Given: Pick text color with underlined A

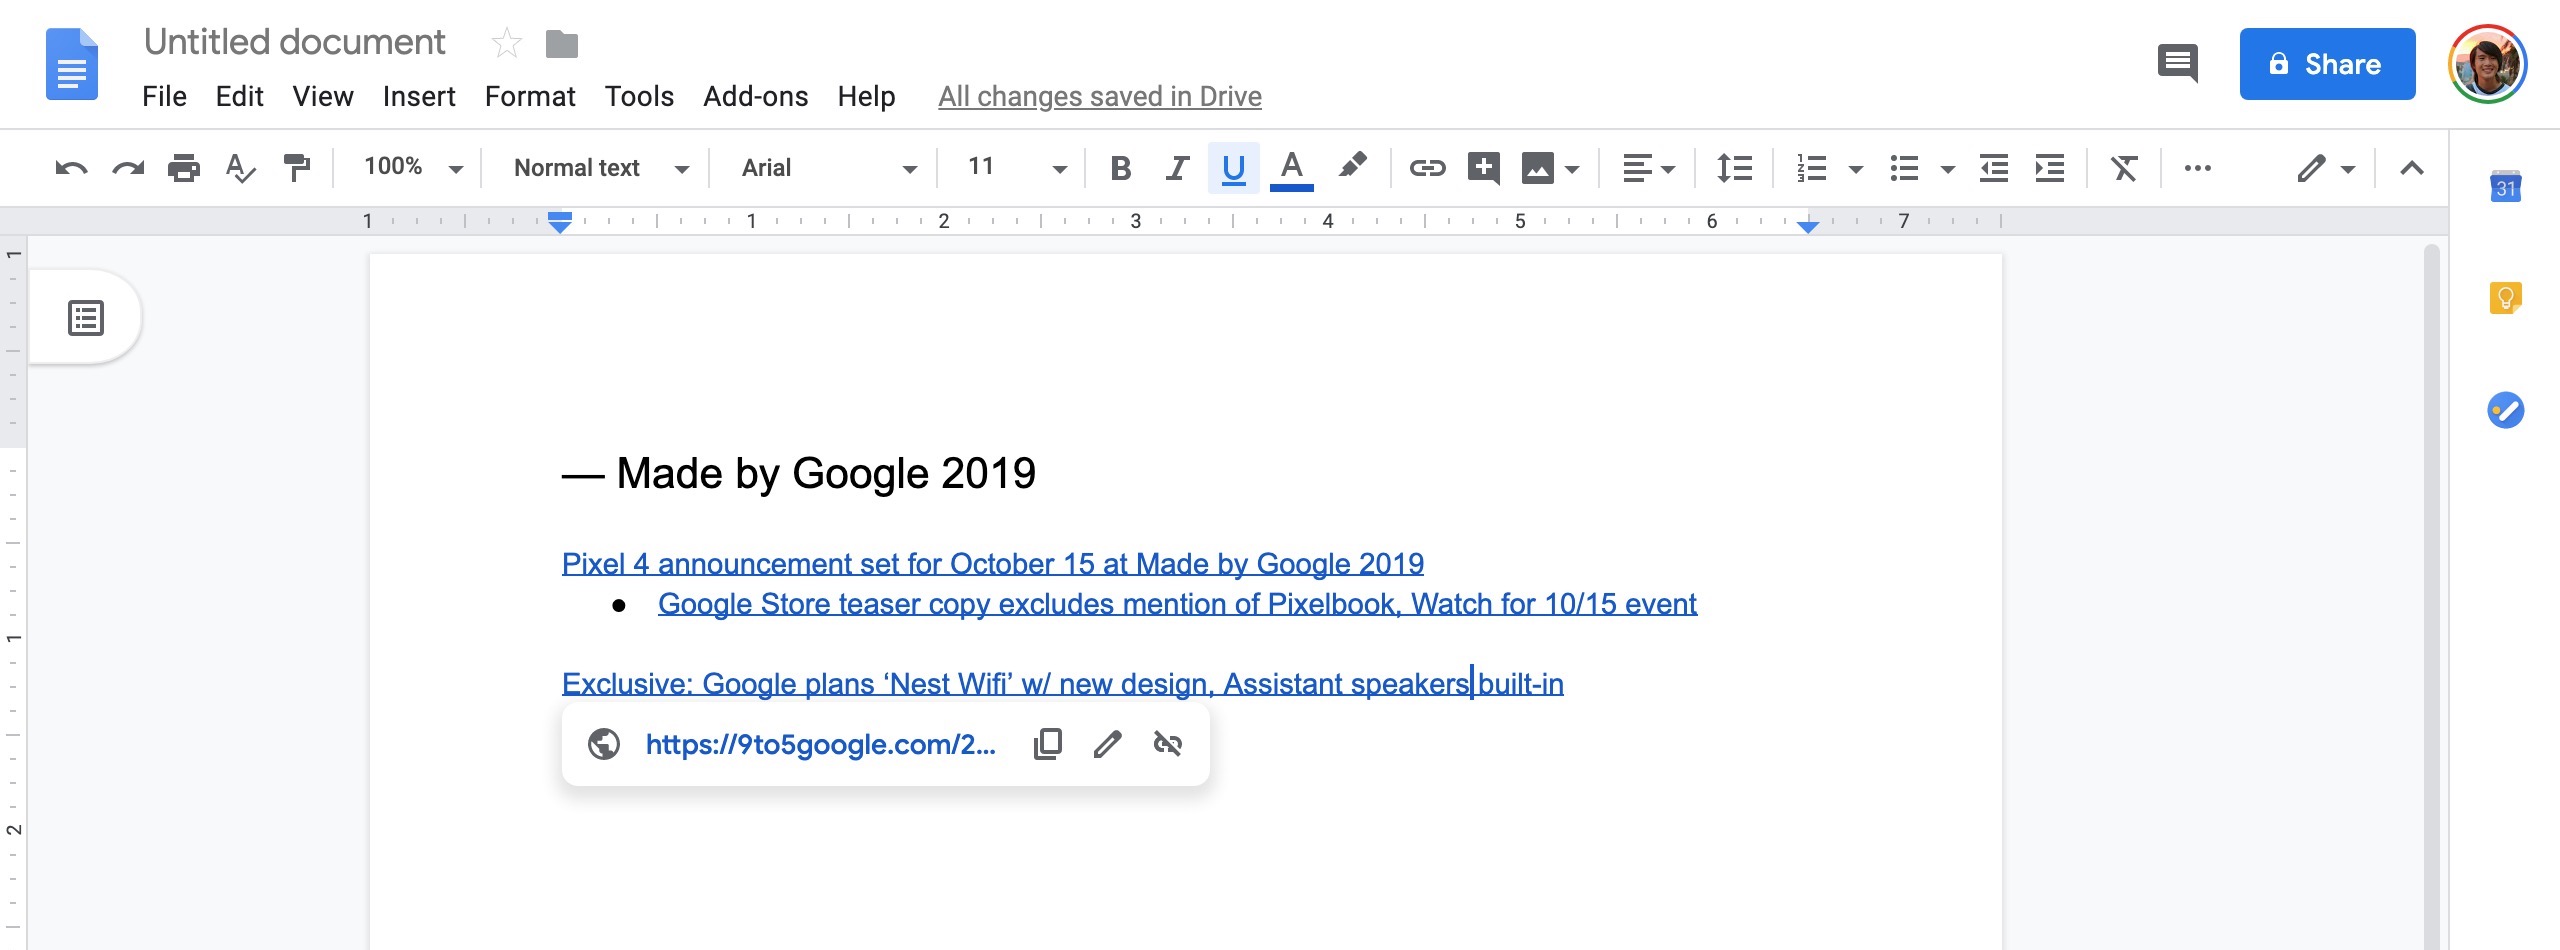Looking at the screenshot, I should pos(1291,168).
